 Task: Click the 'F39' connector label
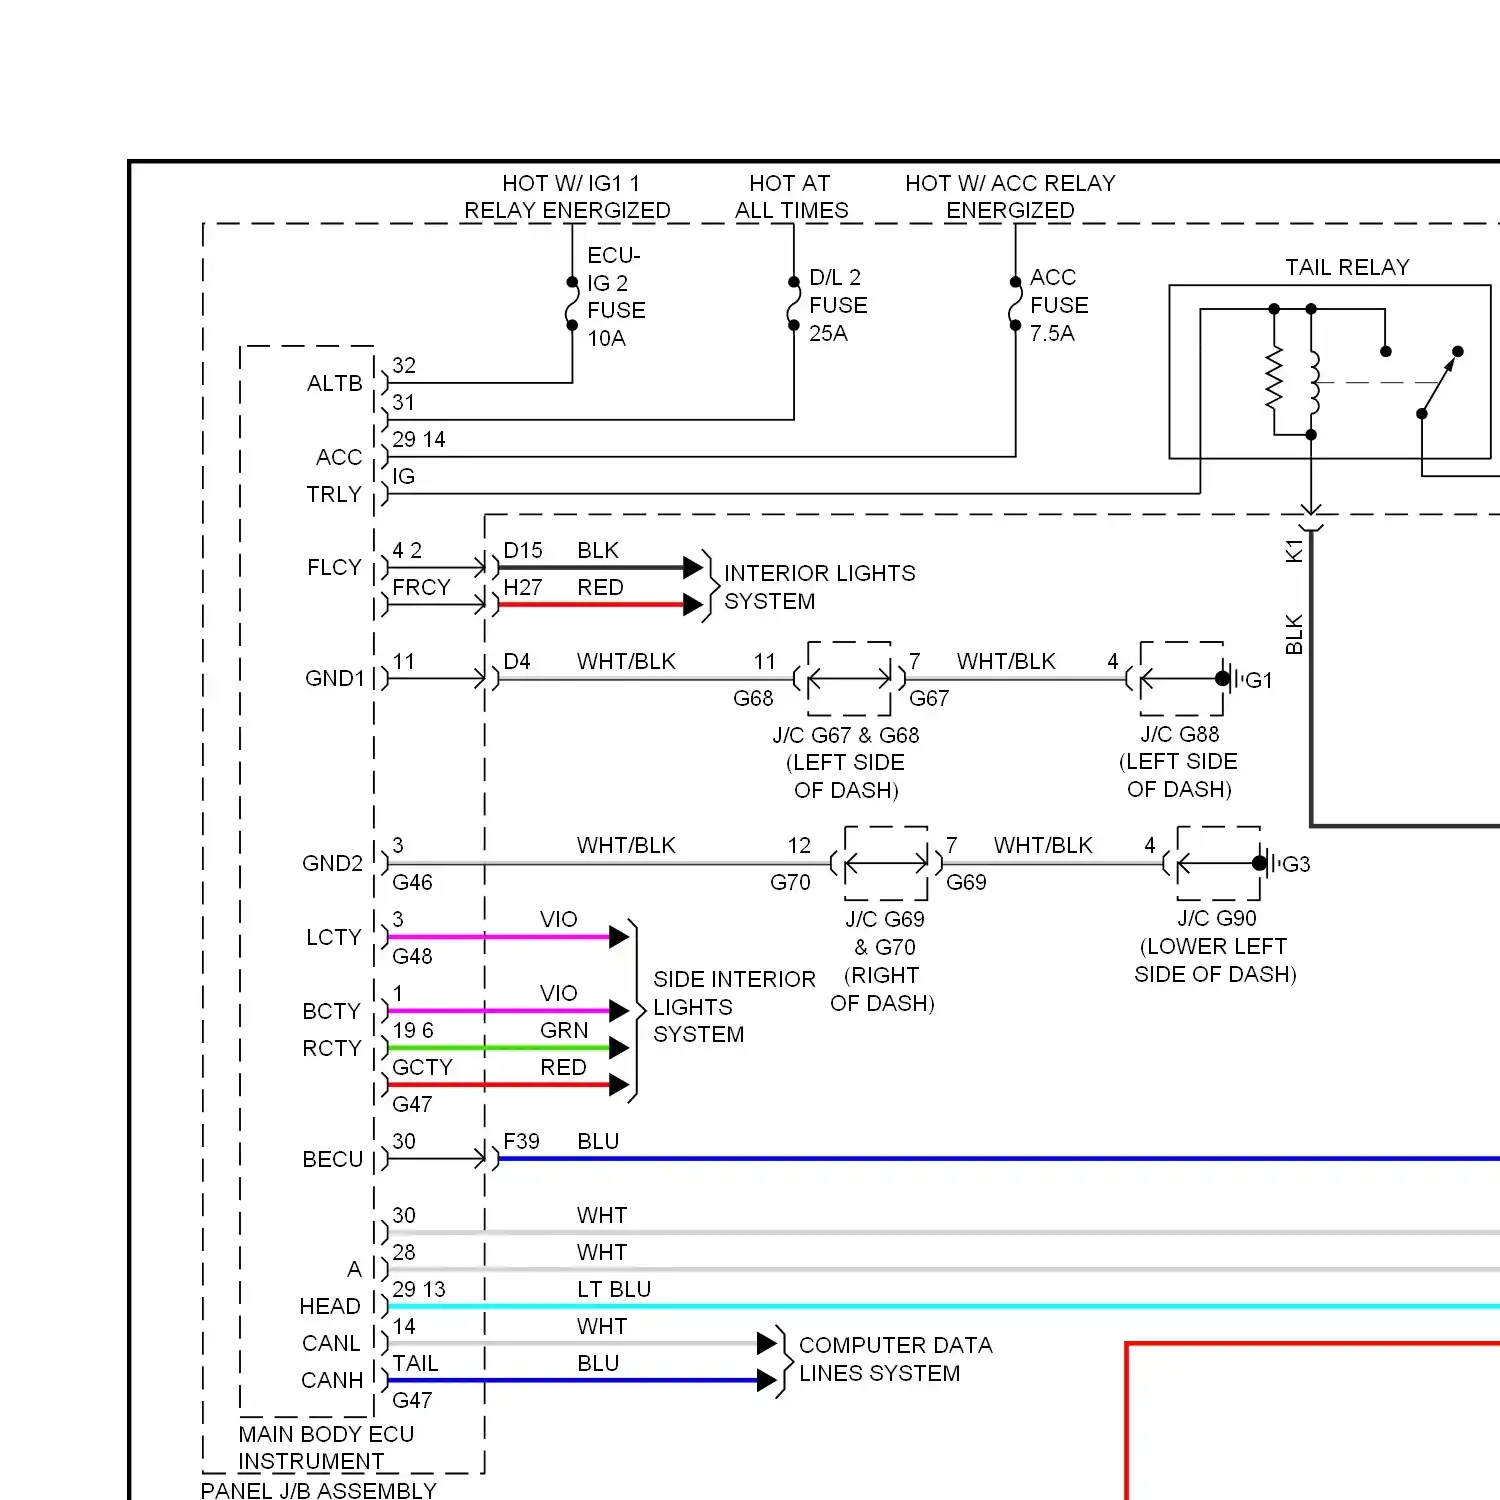click(521, 1142)
